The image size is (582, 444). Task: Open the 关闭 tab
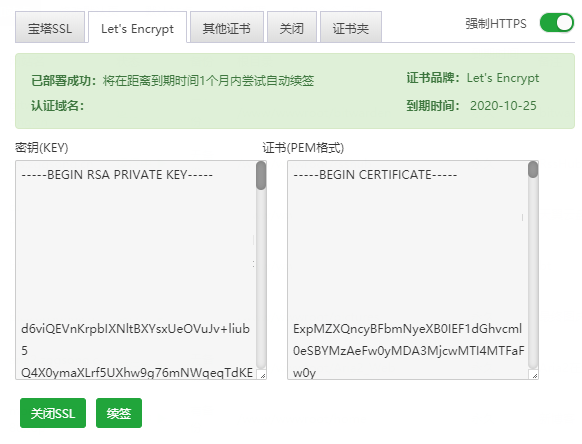tap(292, 27)
